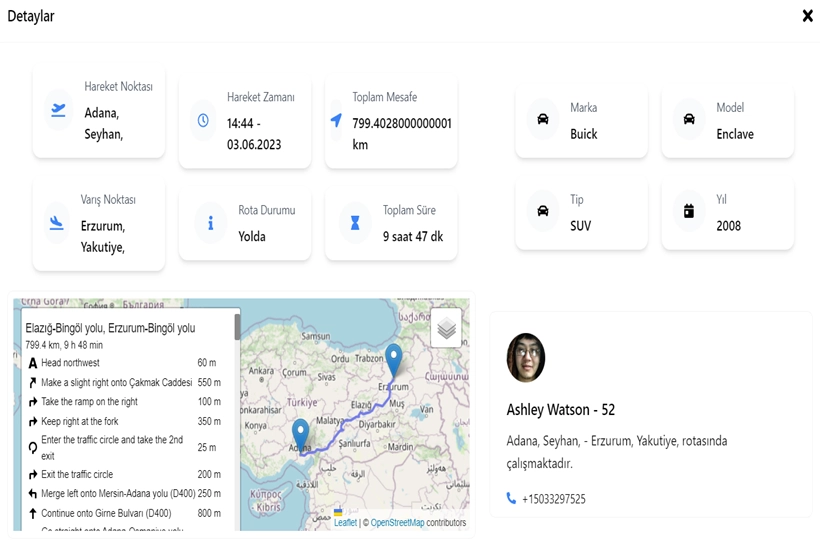The height and width of the screenshot is (550, 822).
Task: Click the arrow icon for 'Keep right at the fork'
Action: click(x=33, y=422)
